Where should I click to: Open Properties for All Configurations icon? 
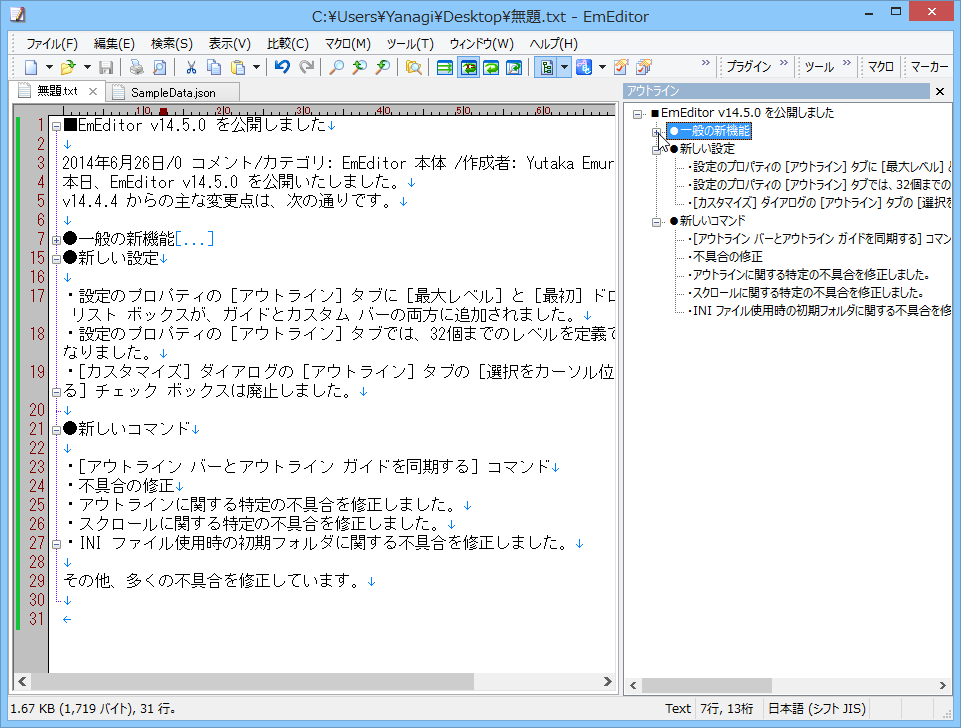pyautogui.click(x=644, y=67)
